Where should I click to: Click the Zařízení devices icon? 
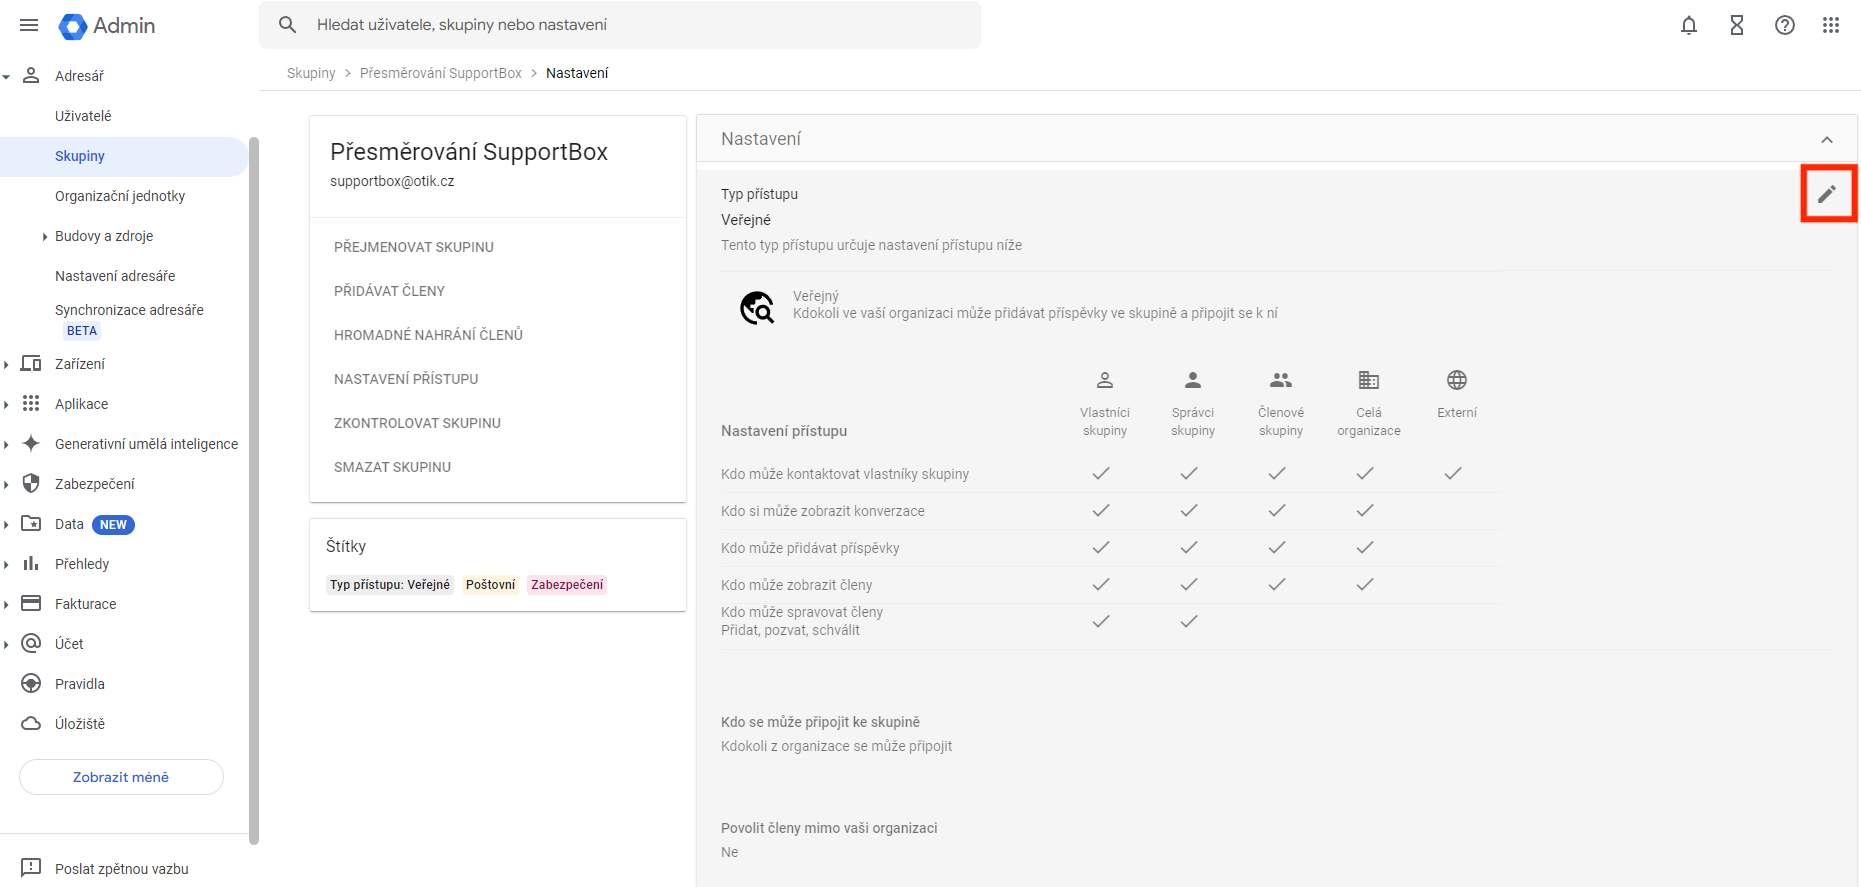click(31, 364)
